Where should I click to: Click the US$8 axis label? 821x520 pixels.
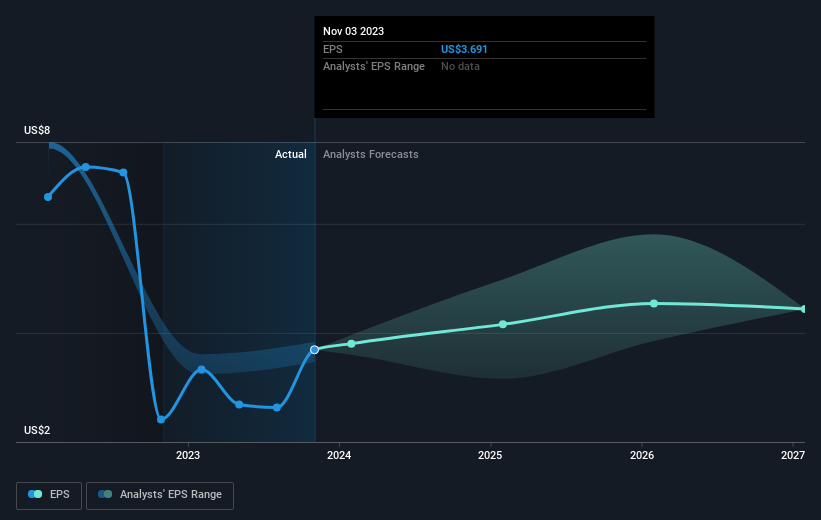[x=37, y=130]
